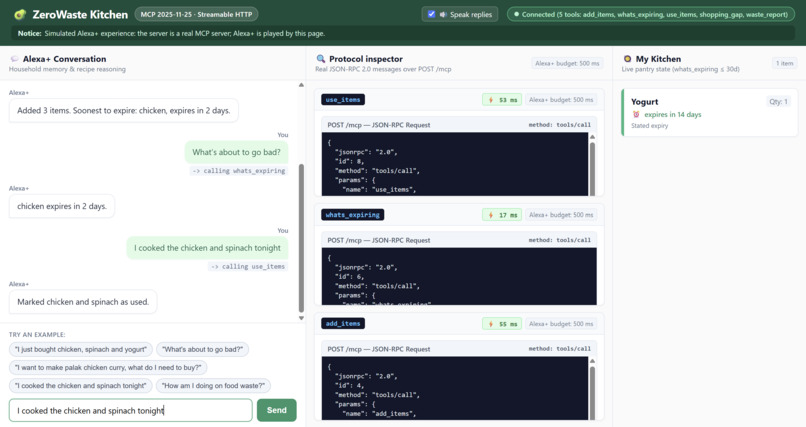Click the Send button
806x427 pixels.
[x=277, y=410]
